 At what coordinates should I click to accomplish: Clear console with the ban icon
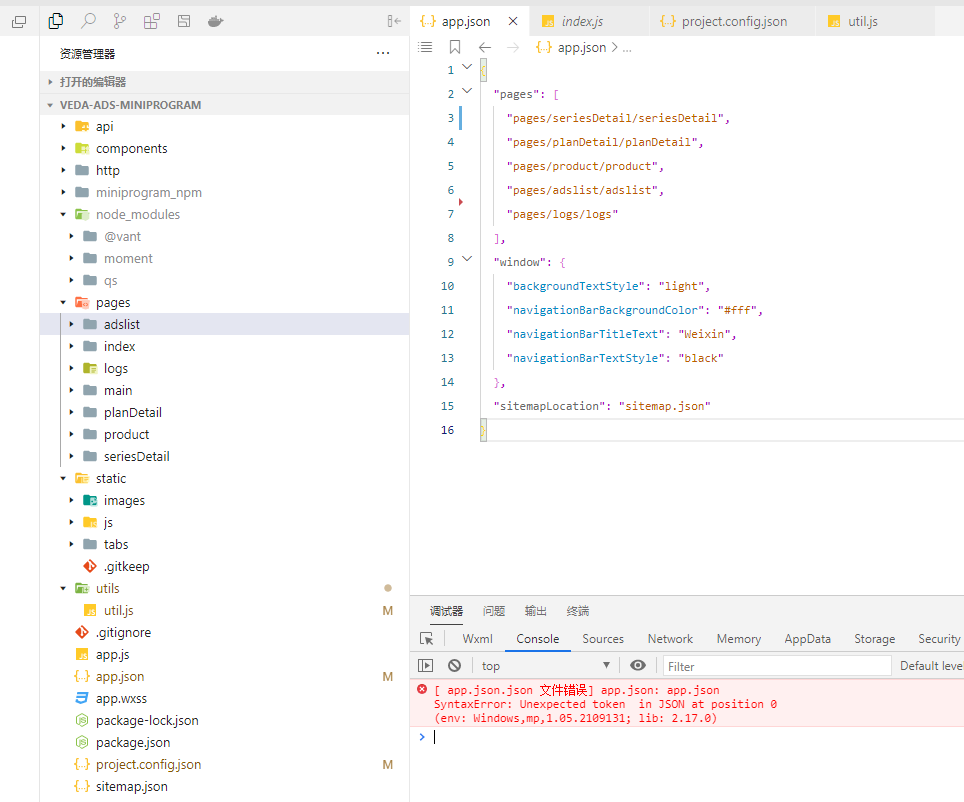coord(454,665)
